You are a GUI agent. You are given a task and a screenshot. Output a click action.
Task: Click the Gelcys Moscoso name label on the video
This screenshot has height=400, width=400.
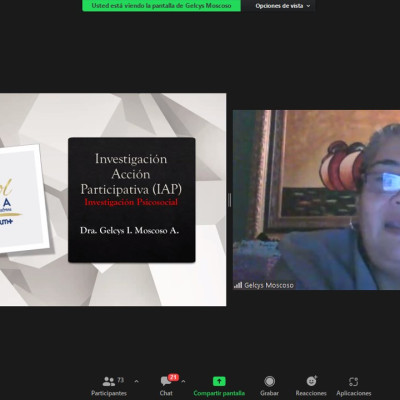click(x=269, y=285)
